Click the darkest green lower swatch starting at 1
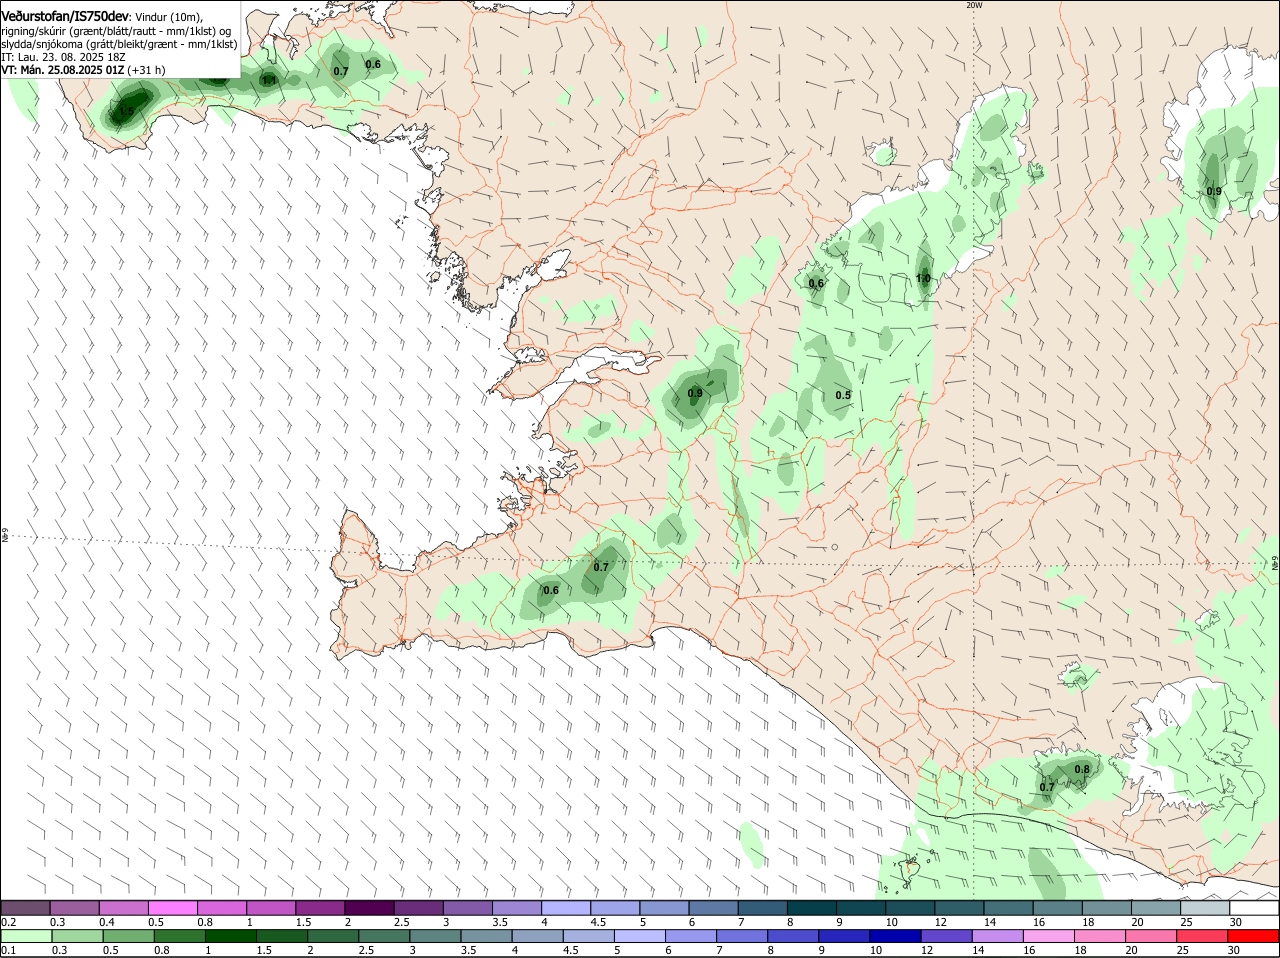The image size is (1280, 958). [x=230, y=936]
